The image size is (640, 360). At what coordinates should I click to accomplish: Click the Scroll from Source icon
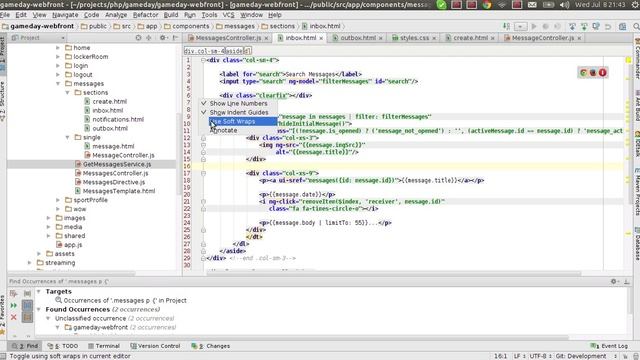(x=138, y=38)
